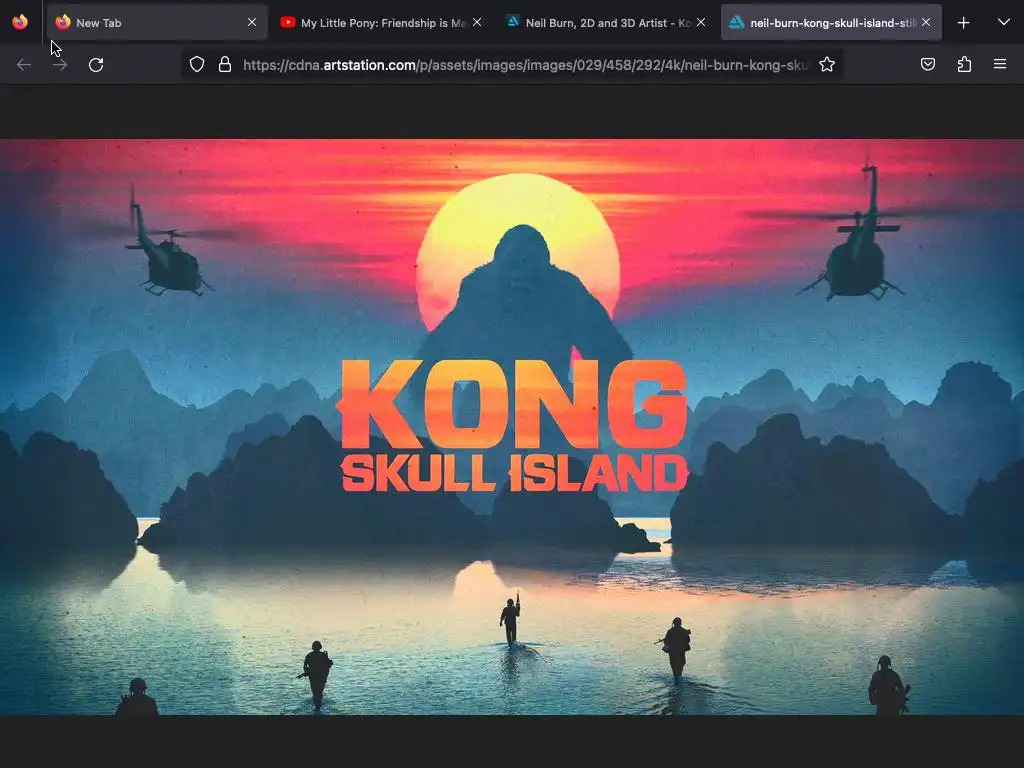Go forward to next page
The height and width of the screenshot is (768, 1024).
point(60,65)
